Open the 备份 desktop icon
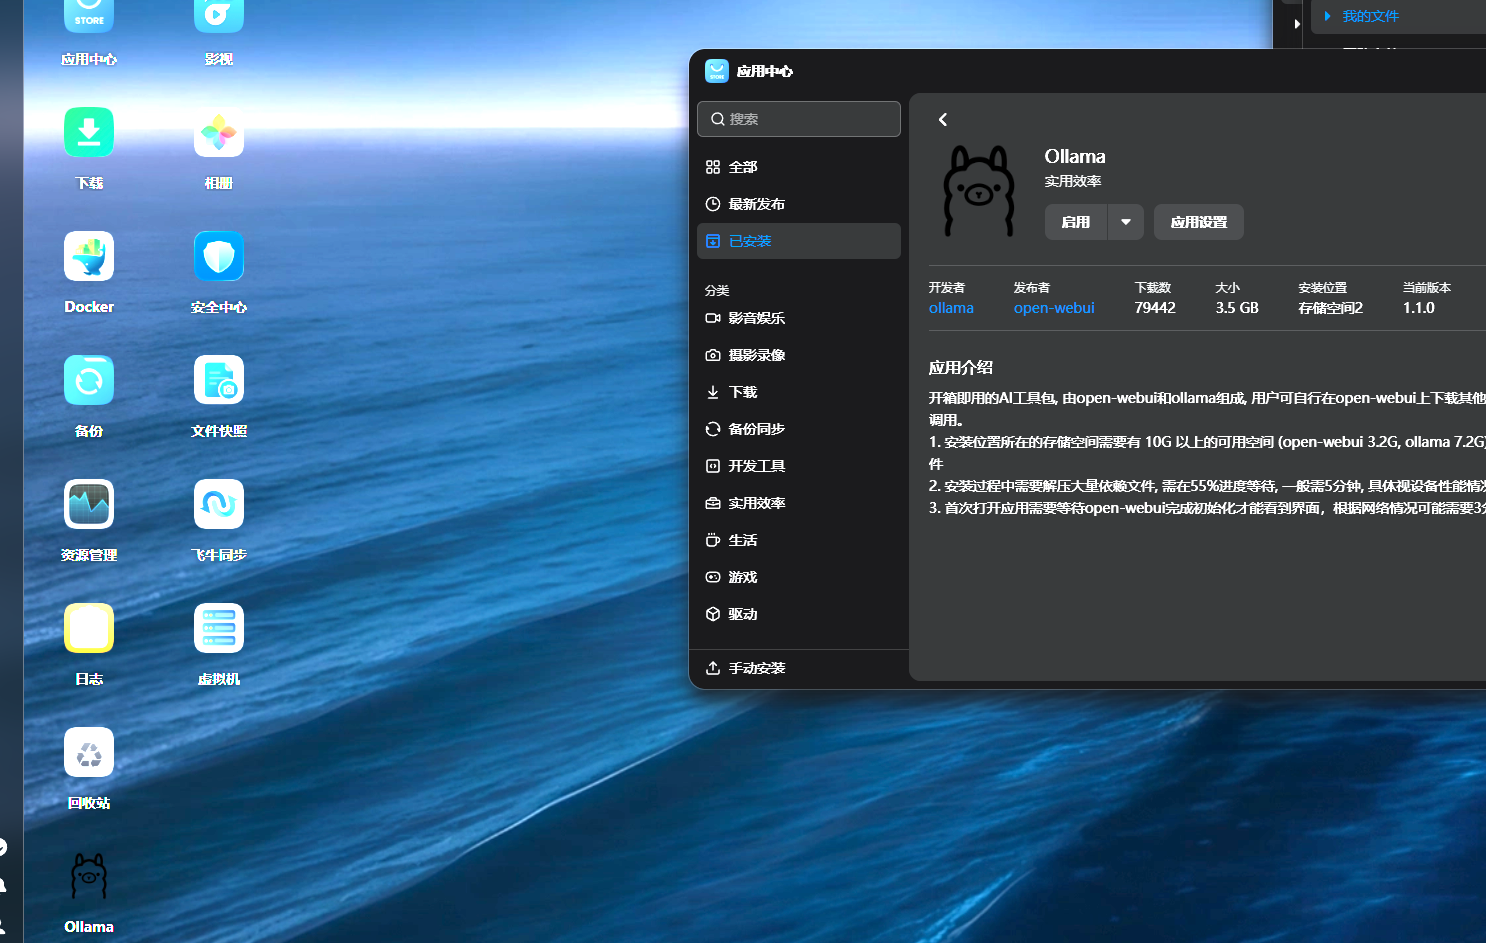 click(x=89, y=381)
